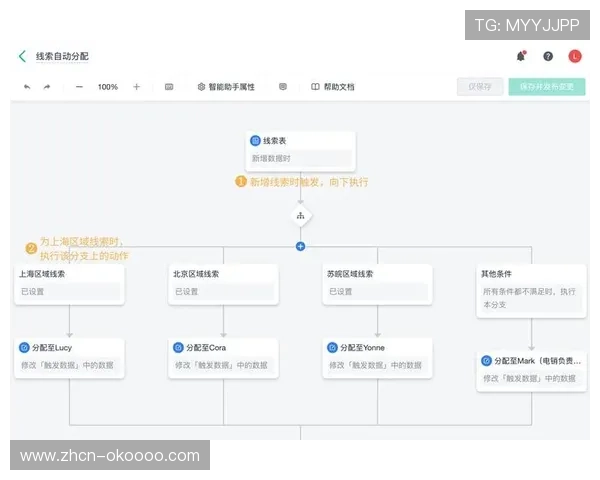Select the 分配至Yonne action node
Image resolution: width=600 pixels, height=480 pixels.
(x=378, y=358)
